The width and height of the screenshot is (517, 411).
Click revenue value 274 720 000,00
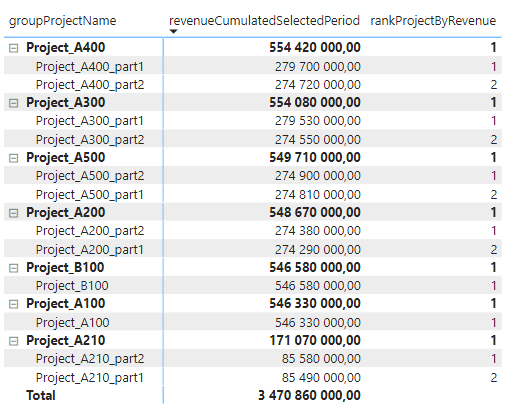[x=318, y=85]
